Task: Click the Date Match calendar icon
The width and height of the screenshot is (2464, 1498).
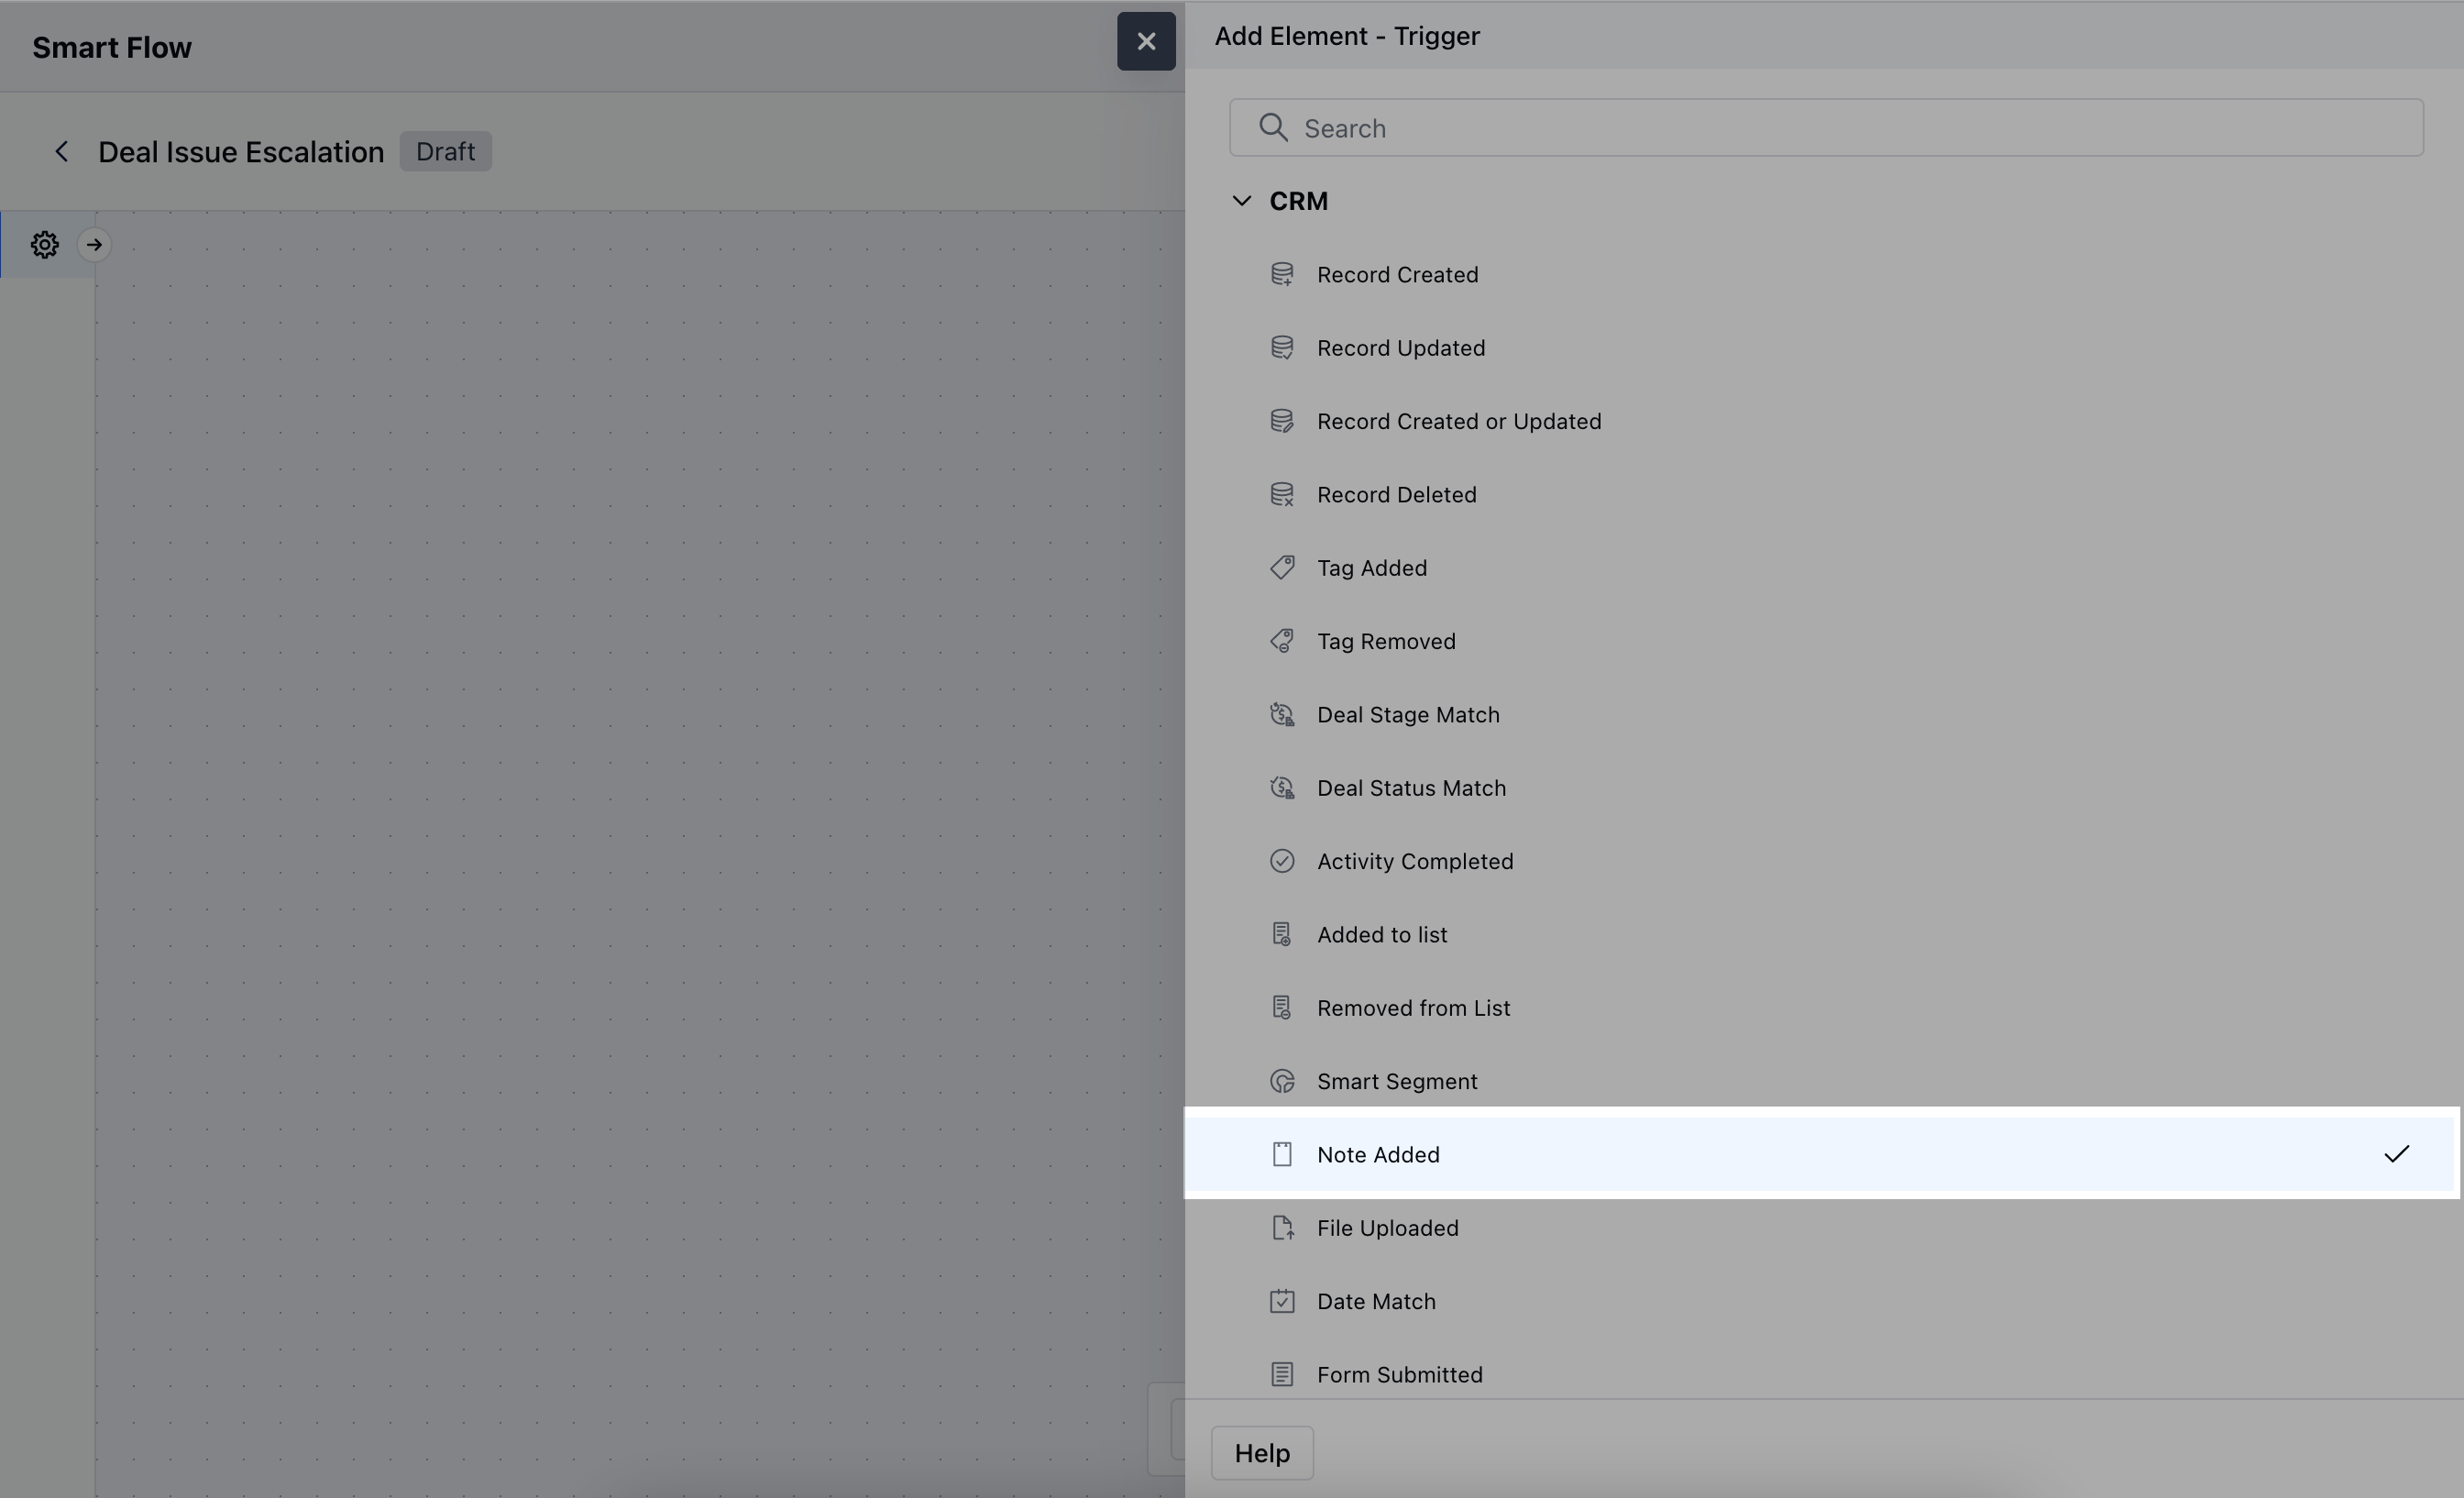Action: 1282,1301
